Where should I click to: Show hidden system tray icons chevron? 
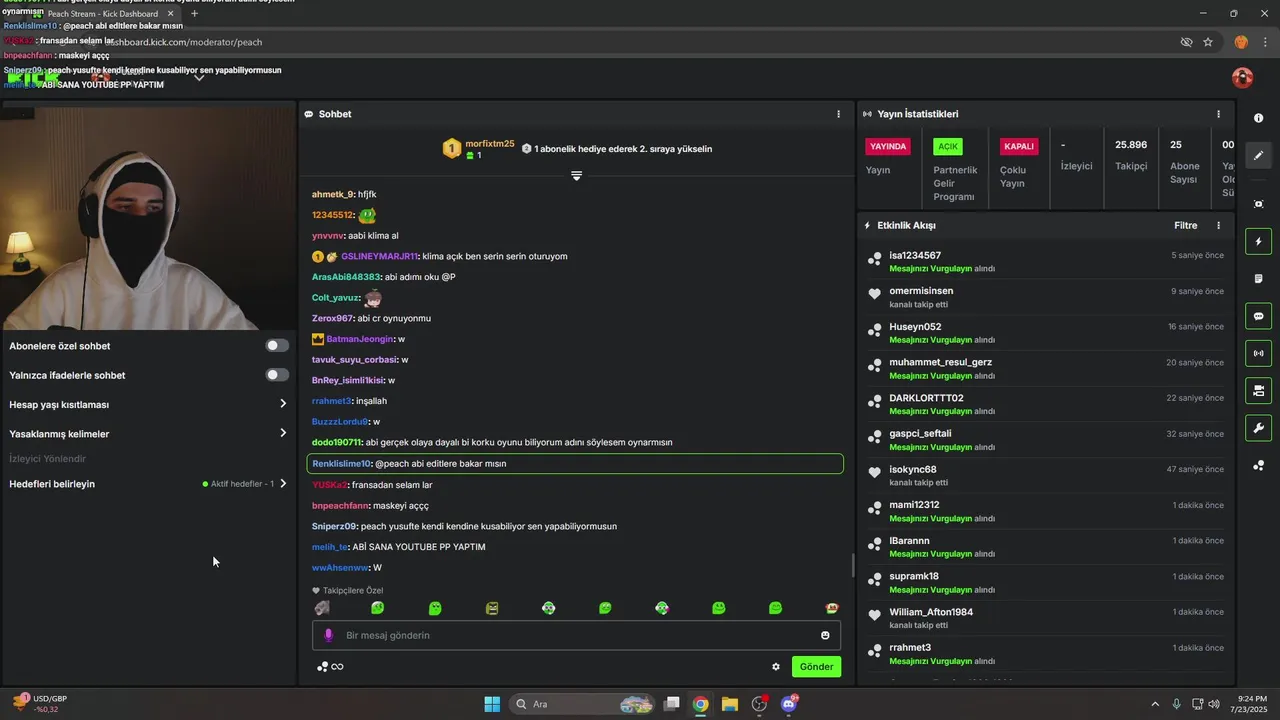(x=1155, y=704)
